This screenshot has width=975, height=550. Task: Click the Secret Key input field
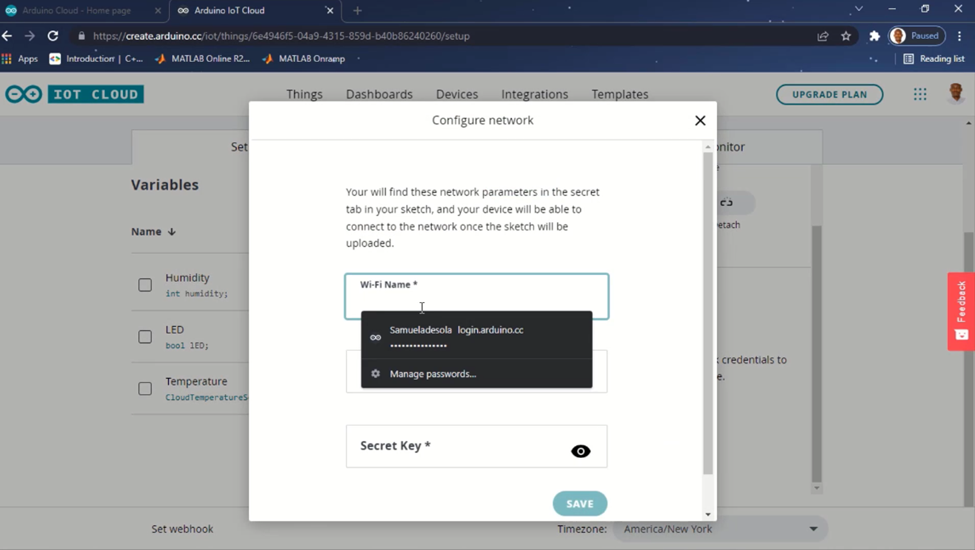[476, 446]
